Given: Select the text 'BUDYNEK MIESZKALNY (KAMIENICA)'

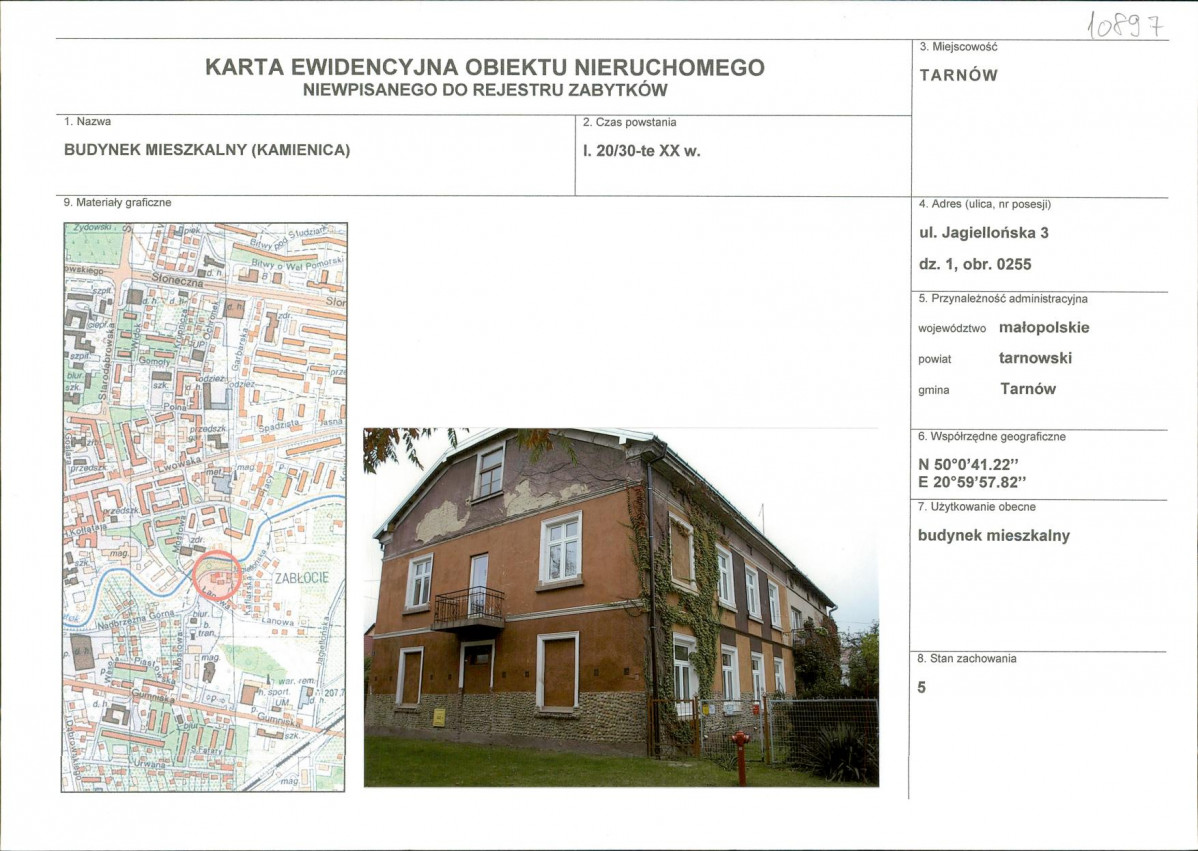Looking at the screenshot, I should [x=207, y=150].
